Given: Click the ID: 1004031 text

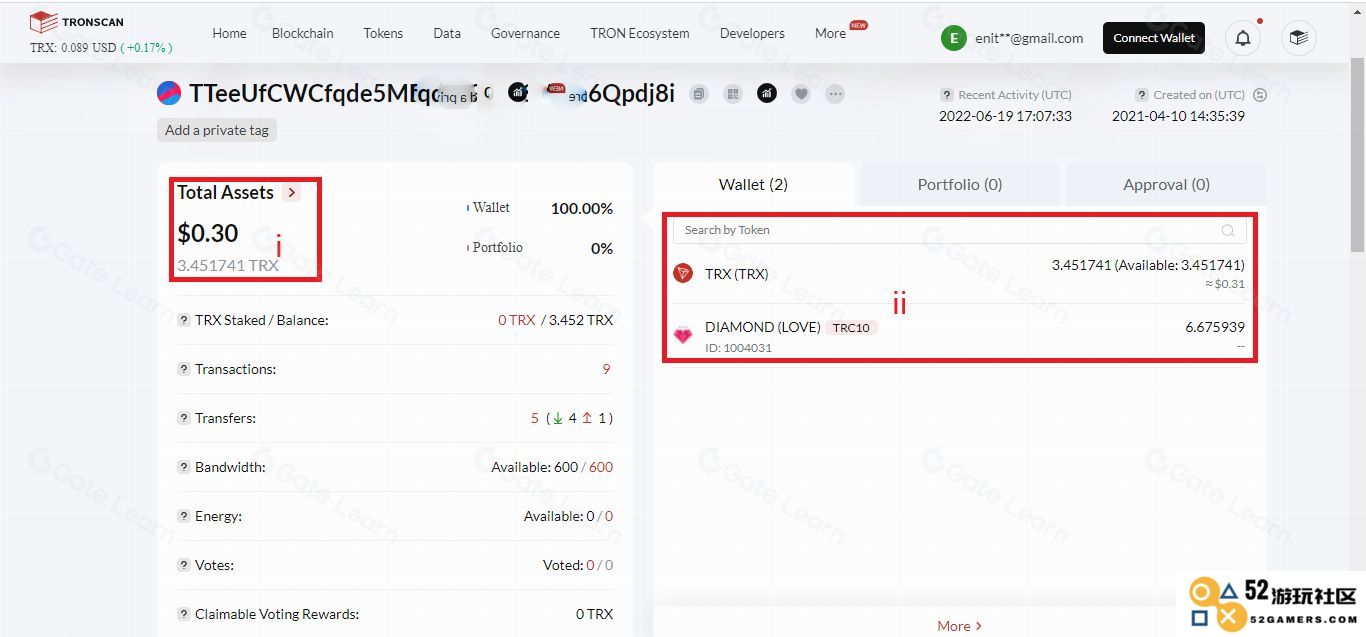Looking at the screenshot, I should pos(738,348).
